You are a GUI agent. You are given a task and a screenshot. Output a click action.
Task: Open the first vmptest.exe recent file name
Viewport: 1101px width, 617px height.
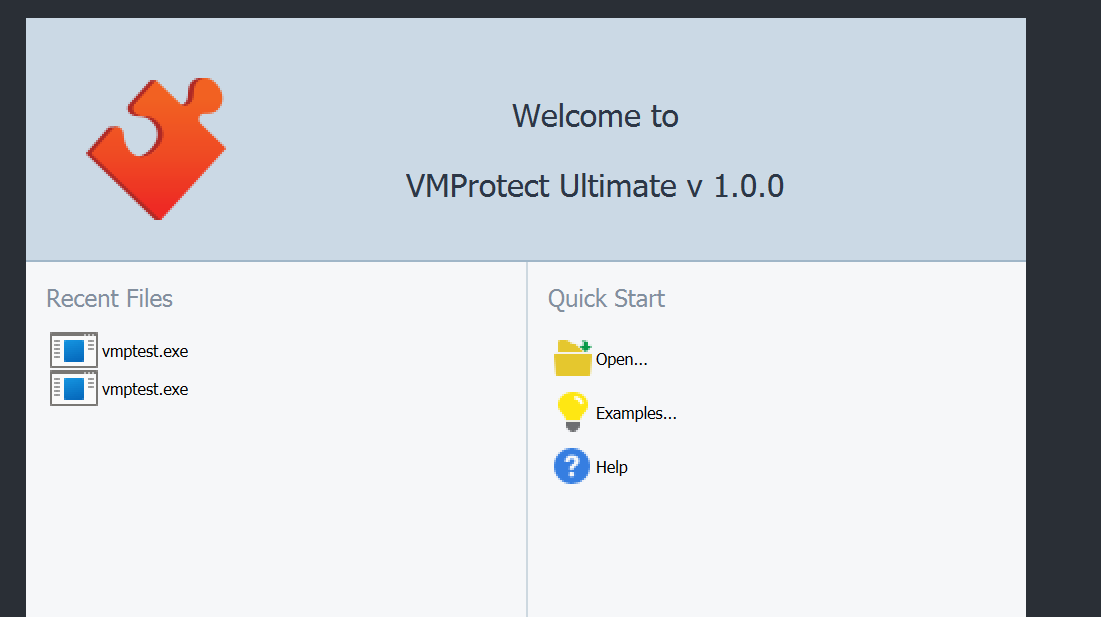(145, 351)
